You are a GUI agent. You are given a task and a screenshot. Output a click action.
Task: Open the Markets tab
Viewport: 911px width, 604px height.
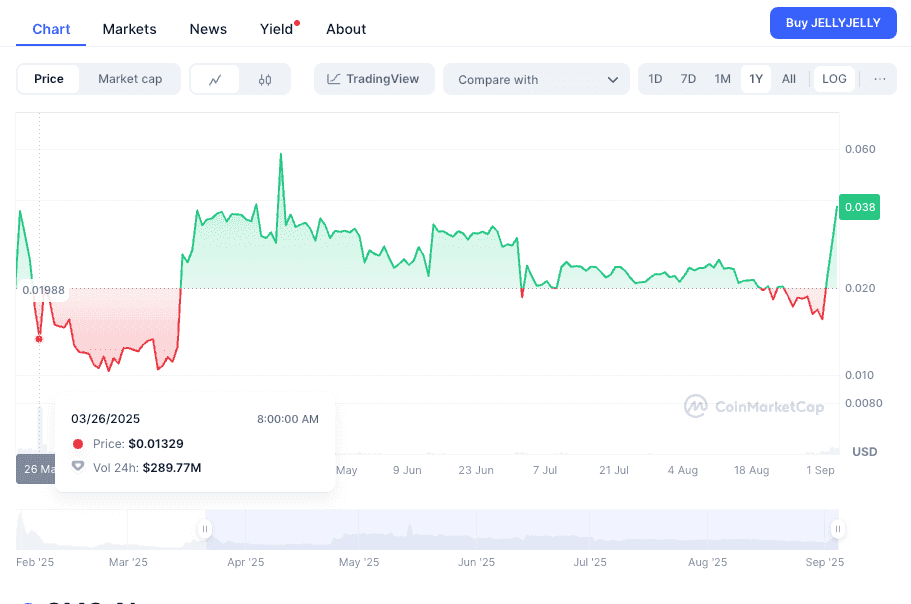point(130,29)
